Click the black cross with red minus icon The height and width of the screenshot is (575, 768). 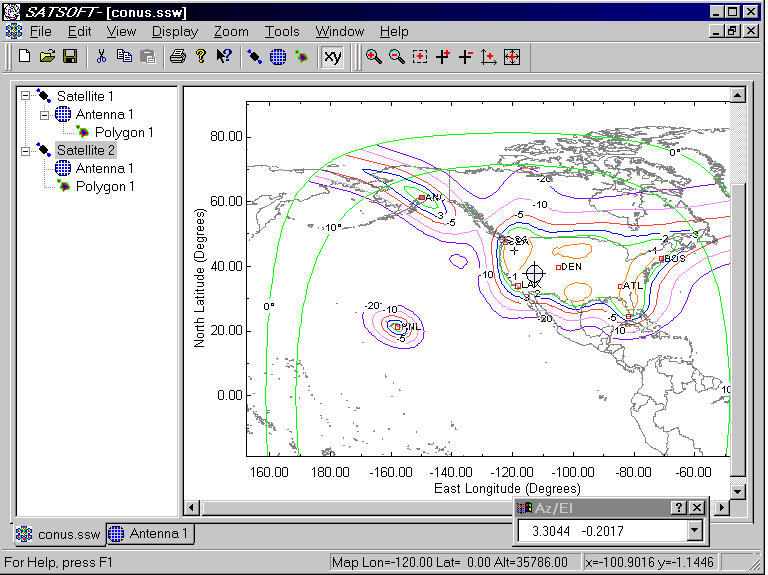[465, 57]
